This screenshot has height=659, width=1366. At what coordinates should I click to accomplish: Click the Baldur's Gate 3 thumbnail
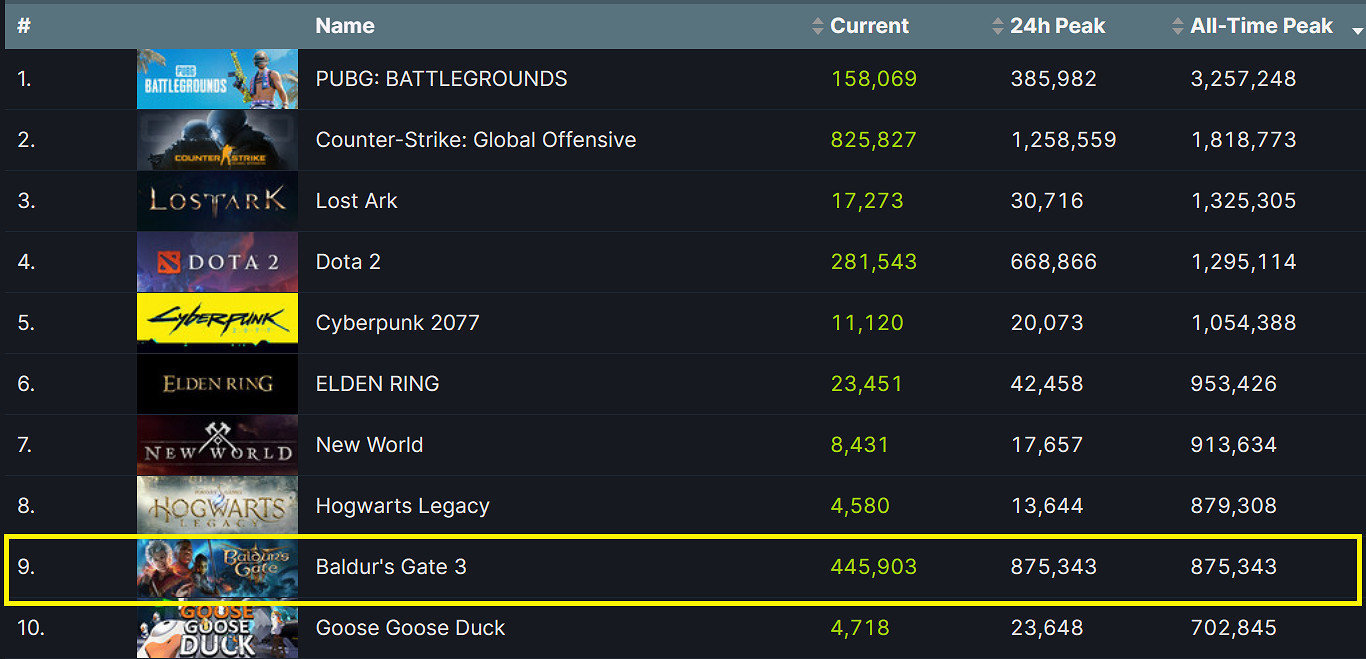[217, 567]
